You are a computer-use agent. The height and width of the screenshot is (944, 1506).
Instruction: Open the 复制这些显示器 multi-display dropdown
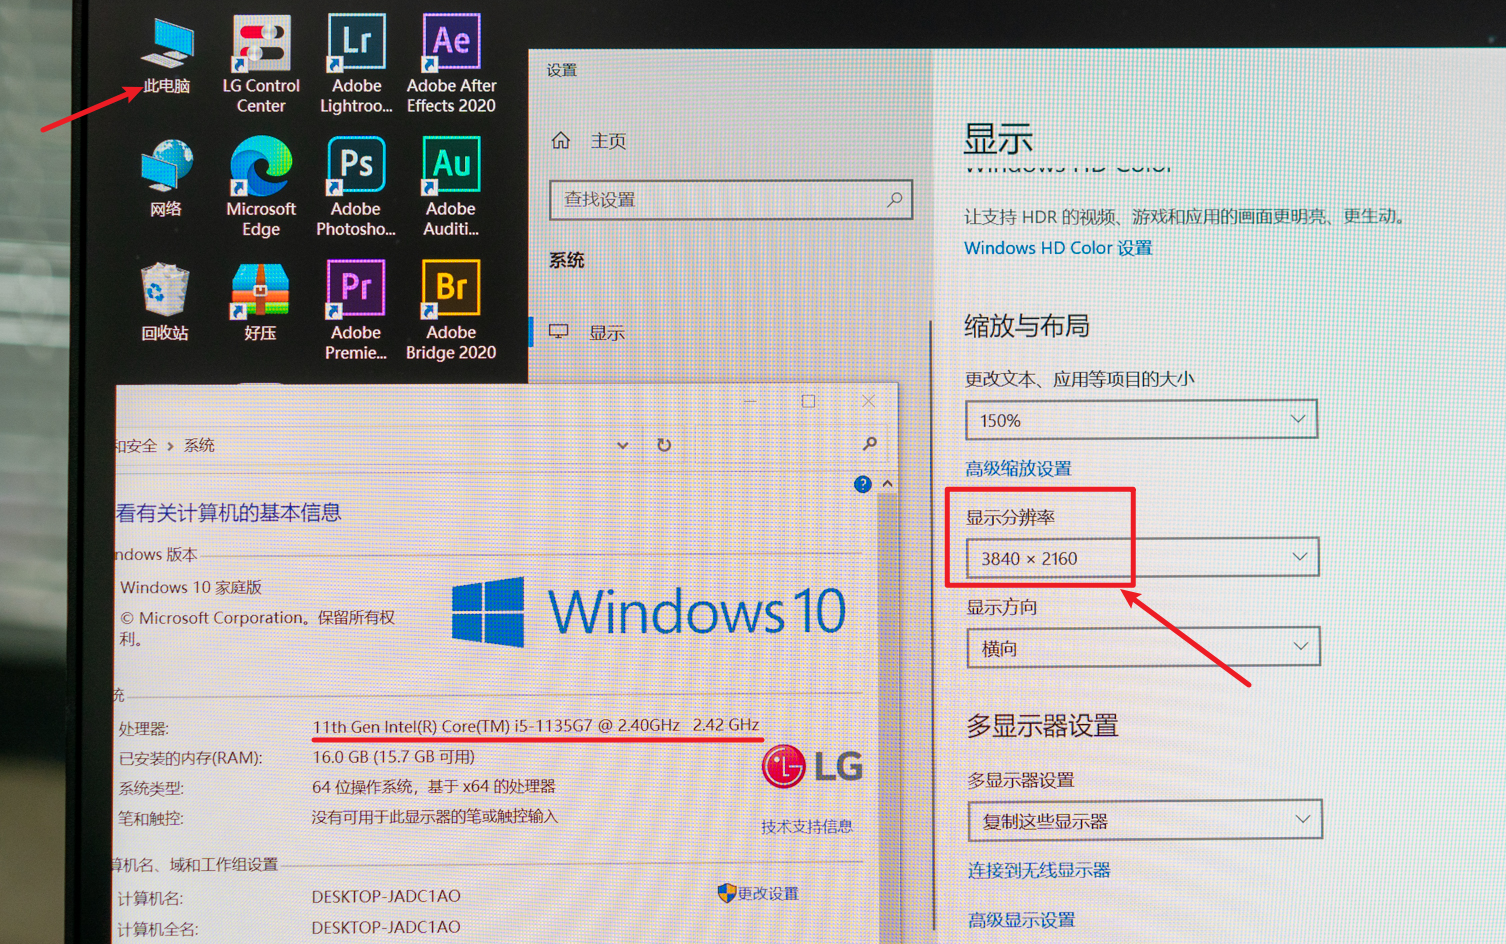coord(1145,821)
